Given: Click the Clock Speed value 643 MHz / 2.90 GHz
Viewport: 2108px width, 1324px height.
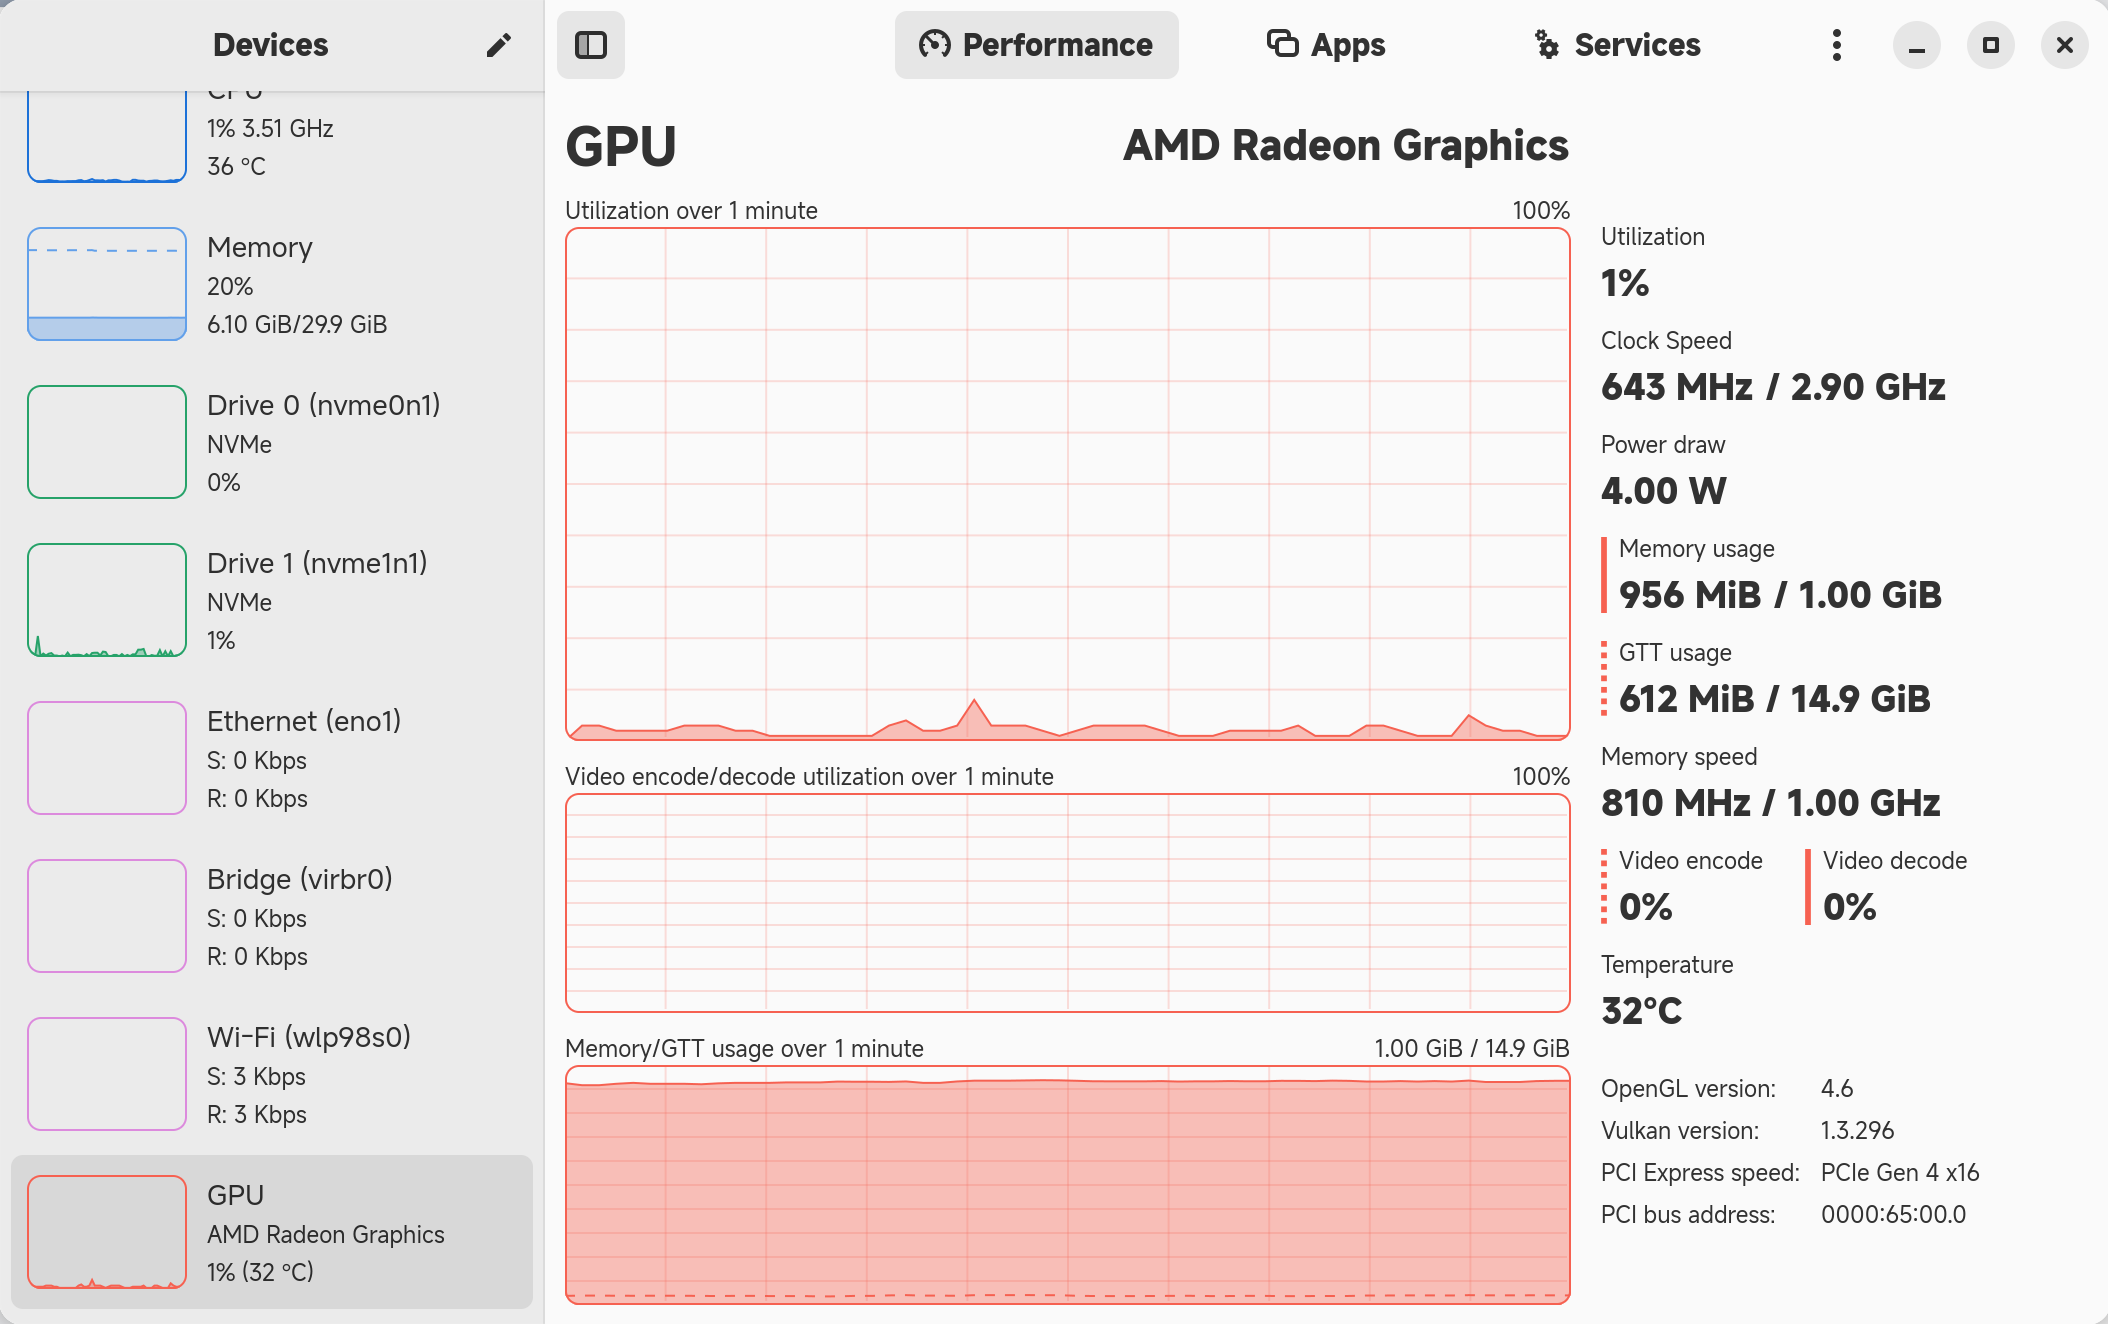Looking at the screenshot, I should click(1773, 387).
